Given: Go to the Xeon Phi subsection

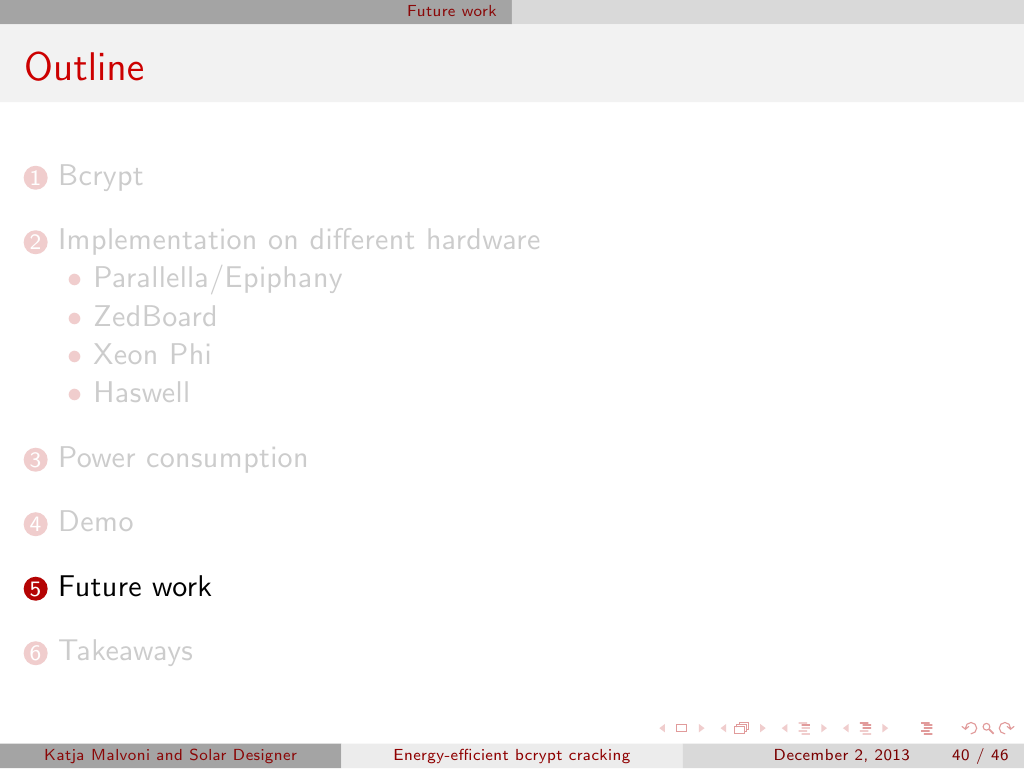Looking at the screenshot, I should click(x=152, y=355).
